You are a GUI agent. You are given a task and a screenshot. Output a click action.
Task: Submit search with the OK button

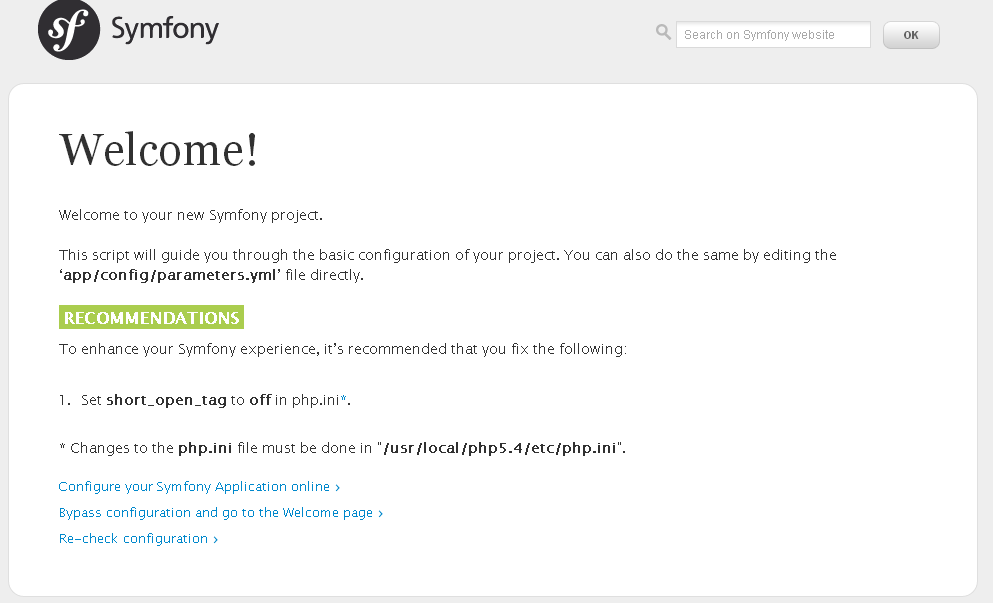pos(911,35)
